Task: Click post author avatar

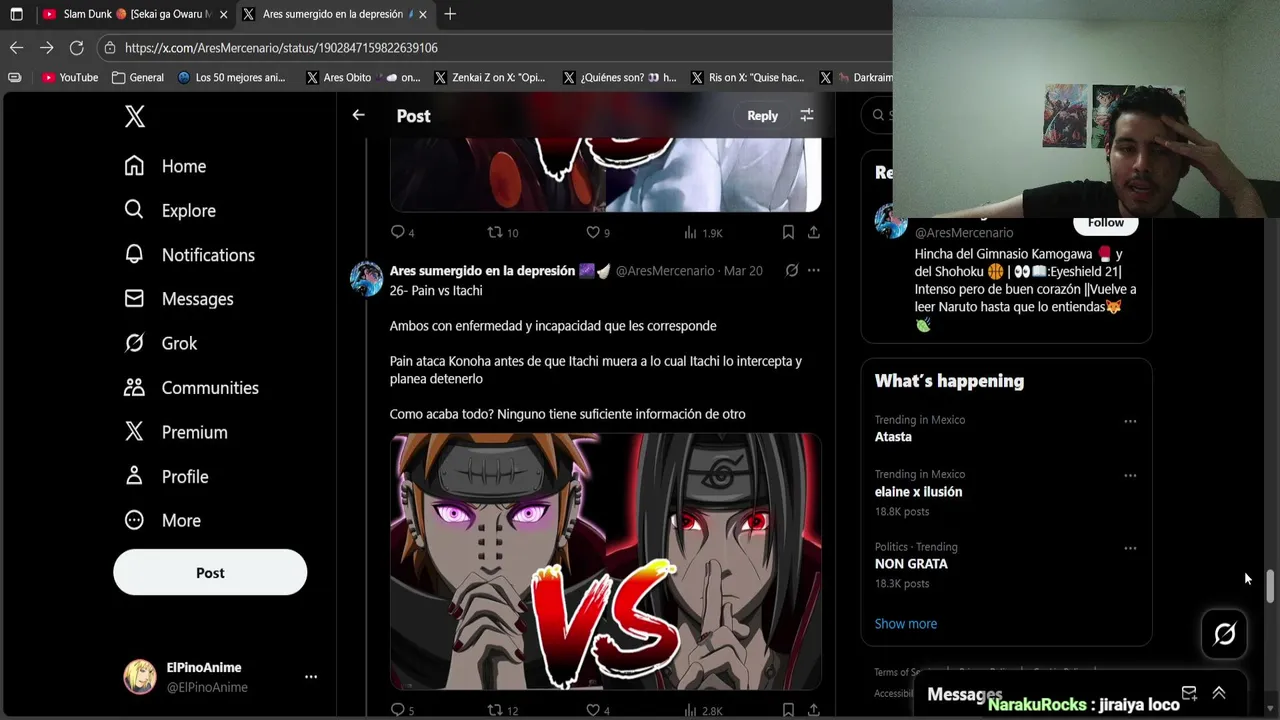Action: [366, 279]
